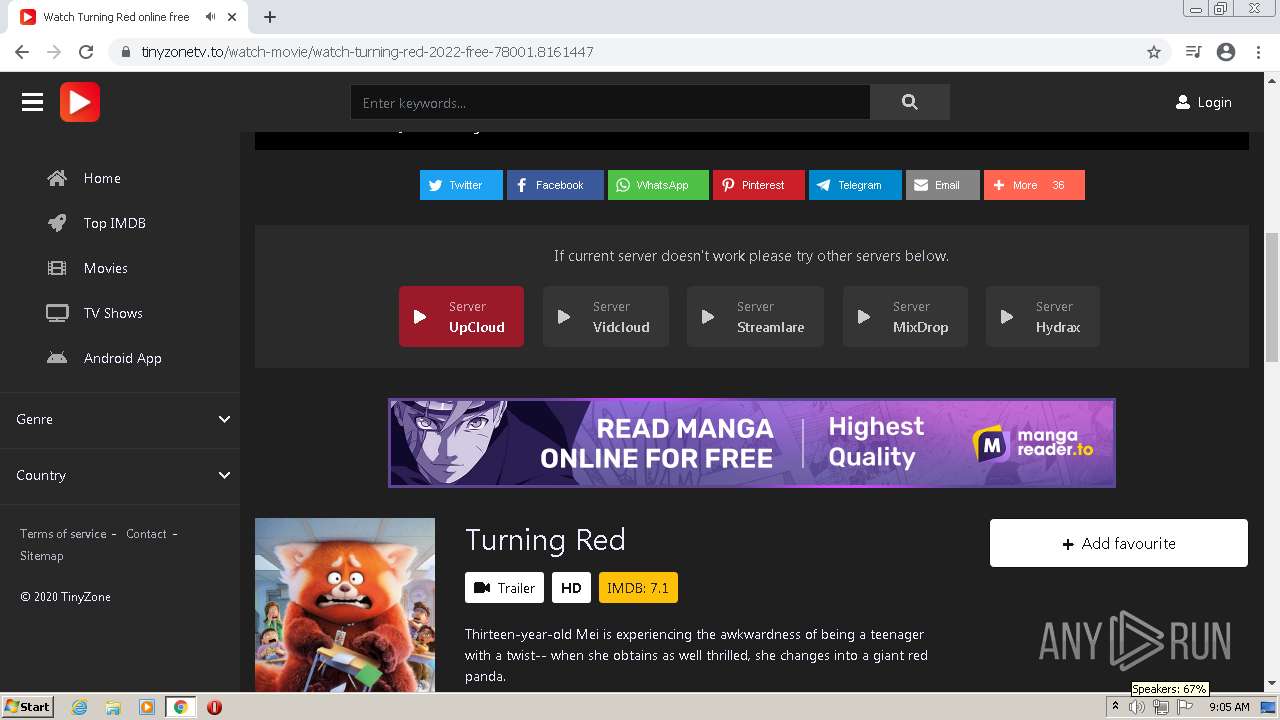Close the Turning Red browser tab

[232, 17]
